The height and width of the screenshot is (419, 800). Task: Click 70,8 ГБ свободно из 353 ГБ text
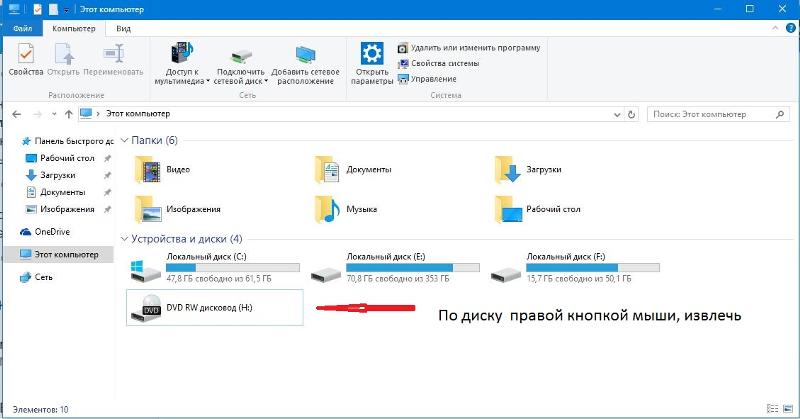(x=398, y=279)
